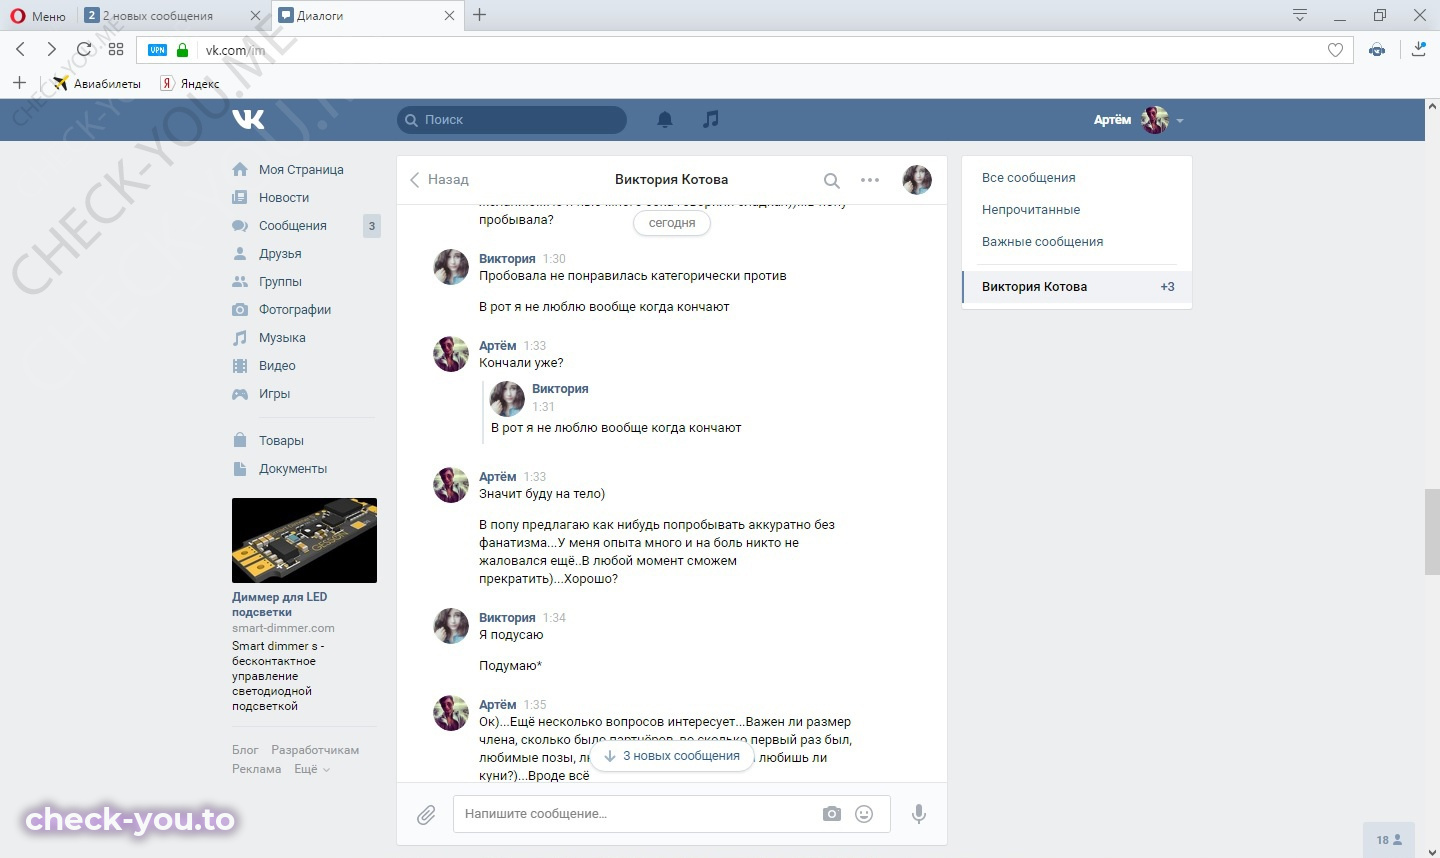Open the Opera tab list menu icon

coord(1300,15)
